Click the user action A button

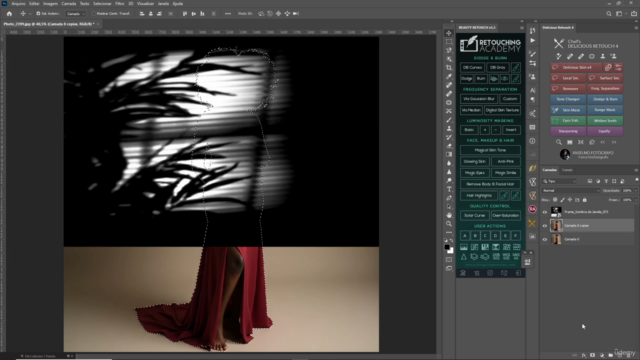click(x=464, y=236)
